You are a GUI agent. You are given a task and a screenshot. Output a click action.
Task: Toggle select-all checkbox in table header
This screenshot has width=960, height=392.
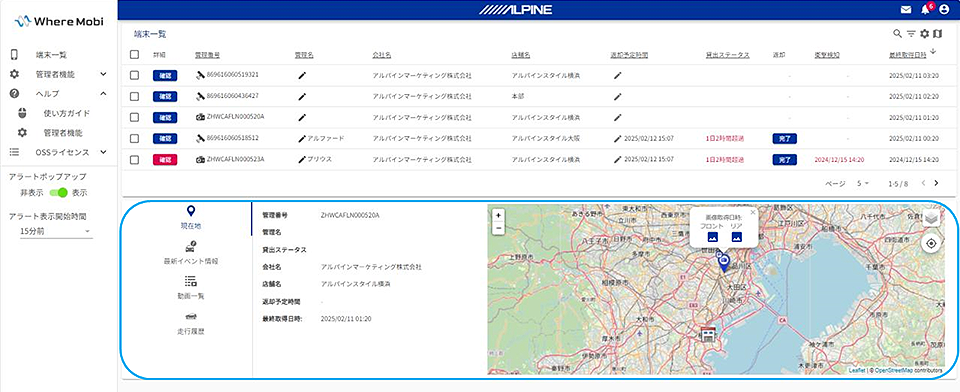click(135, 55)
